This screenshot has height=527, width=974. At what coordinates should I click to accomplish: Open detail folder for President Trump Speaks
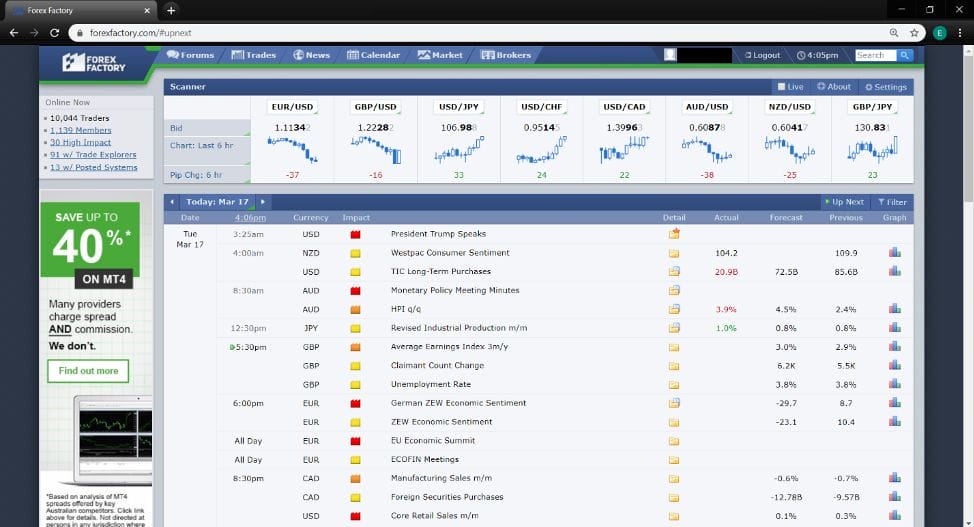point(674,234)
